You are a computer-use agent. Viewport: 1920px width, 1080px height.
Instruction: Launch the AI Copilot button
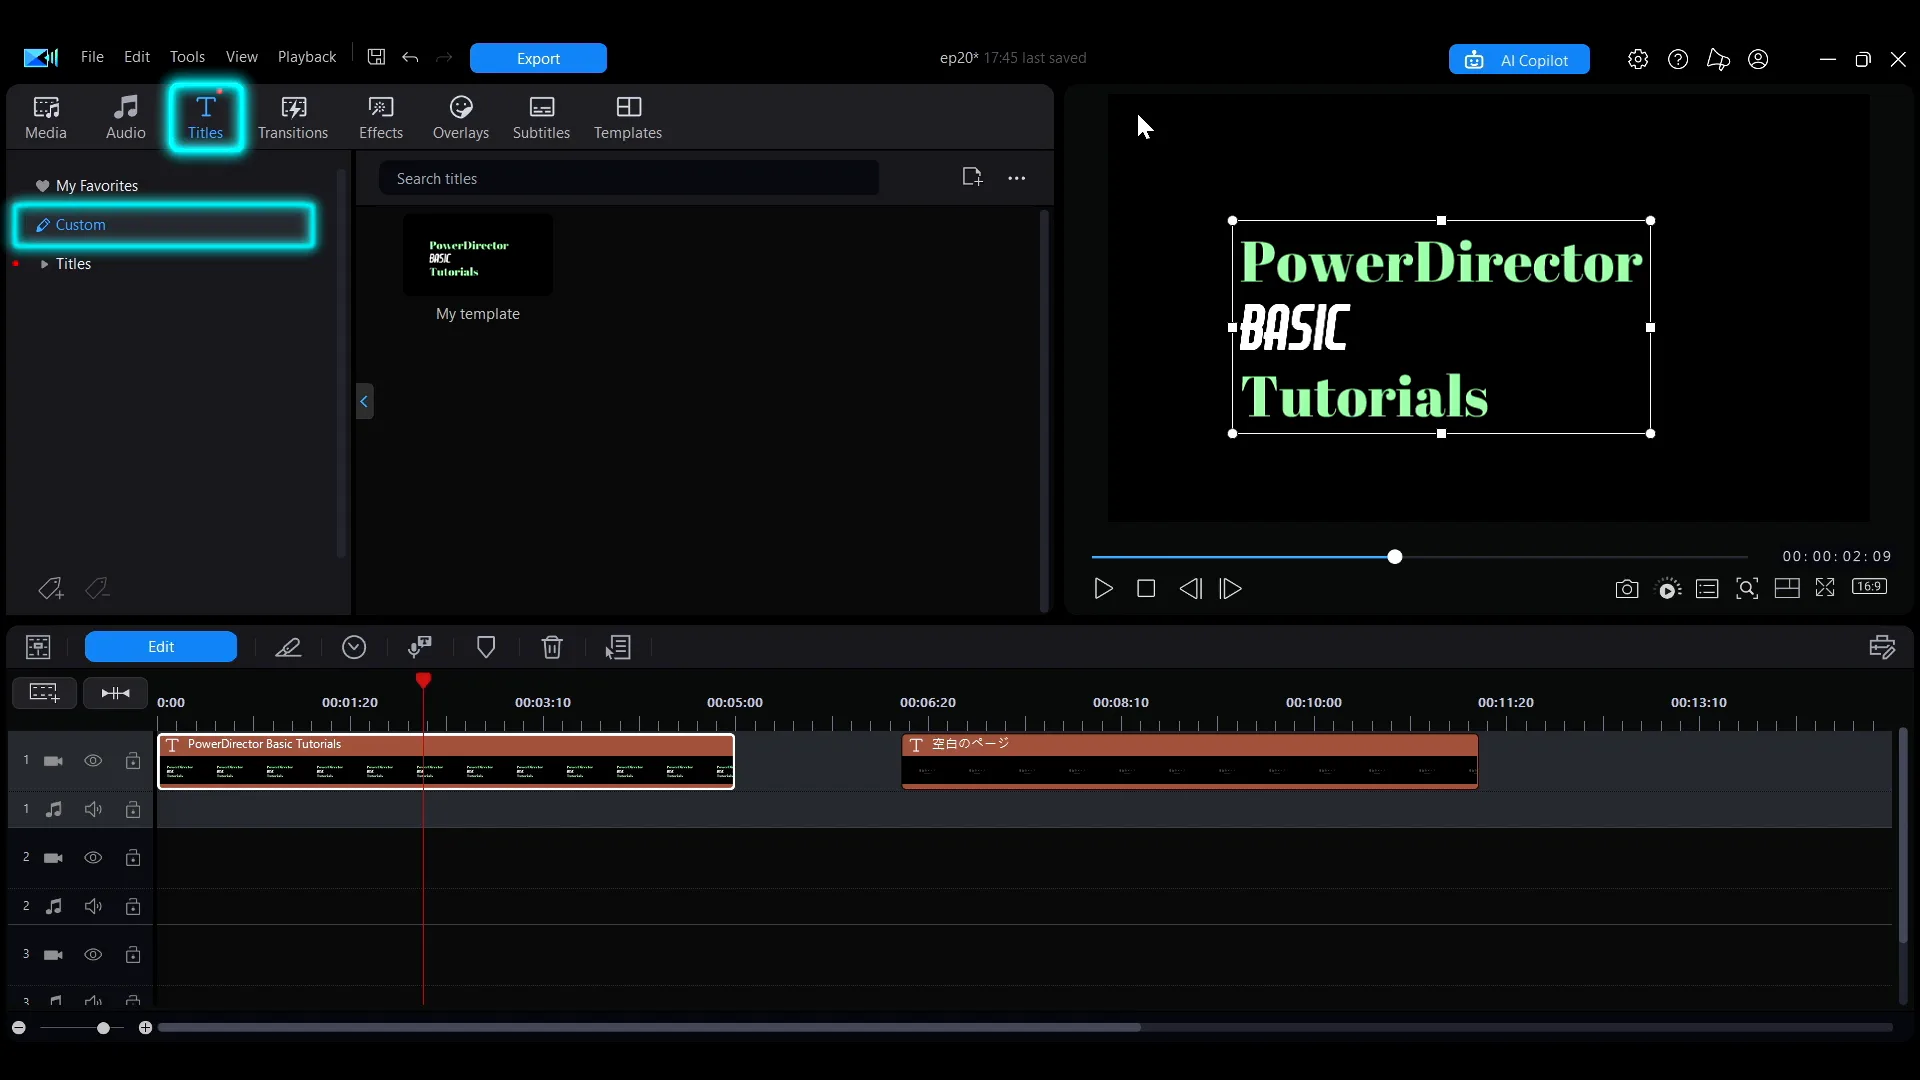pyautogui.click(x=1519, y=60)
